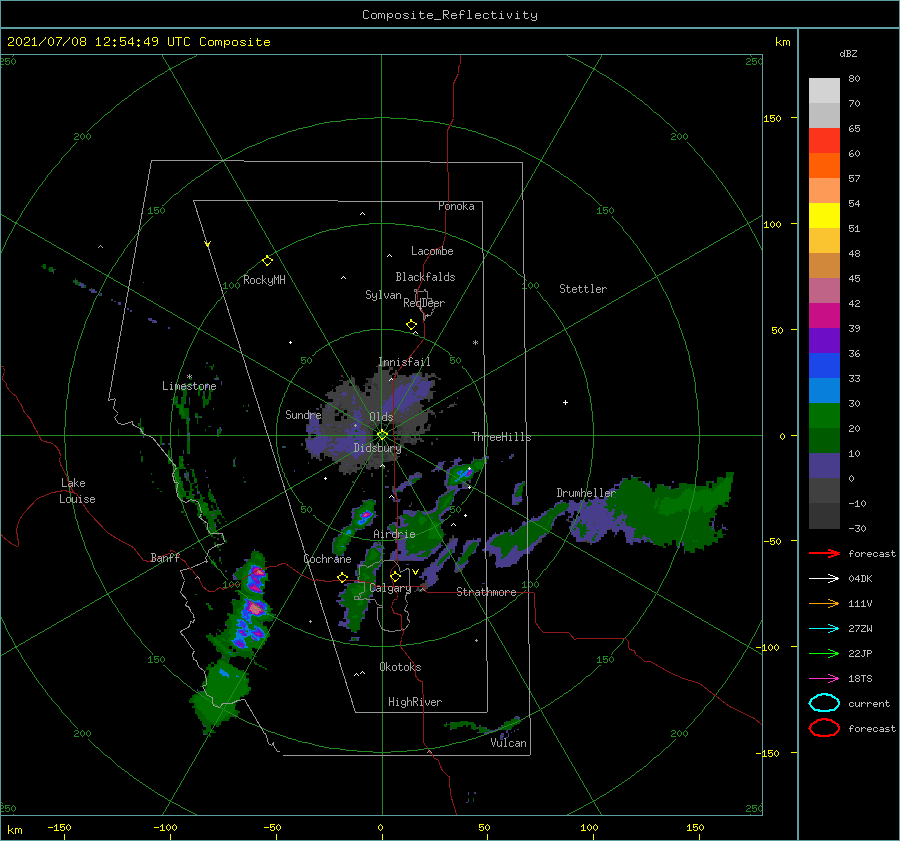Click the red forecast arrow in legend
The image size is (900, 841).
click(824, 553)
